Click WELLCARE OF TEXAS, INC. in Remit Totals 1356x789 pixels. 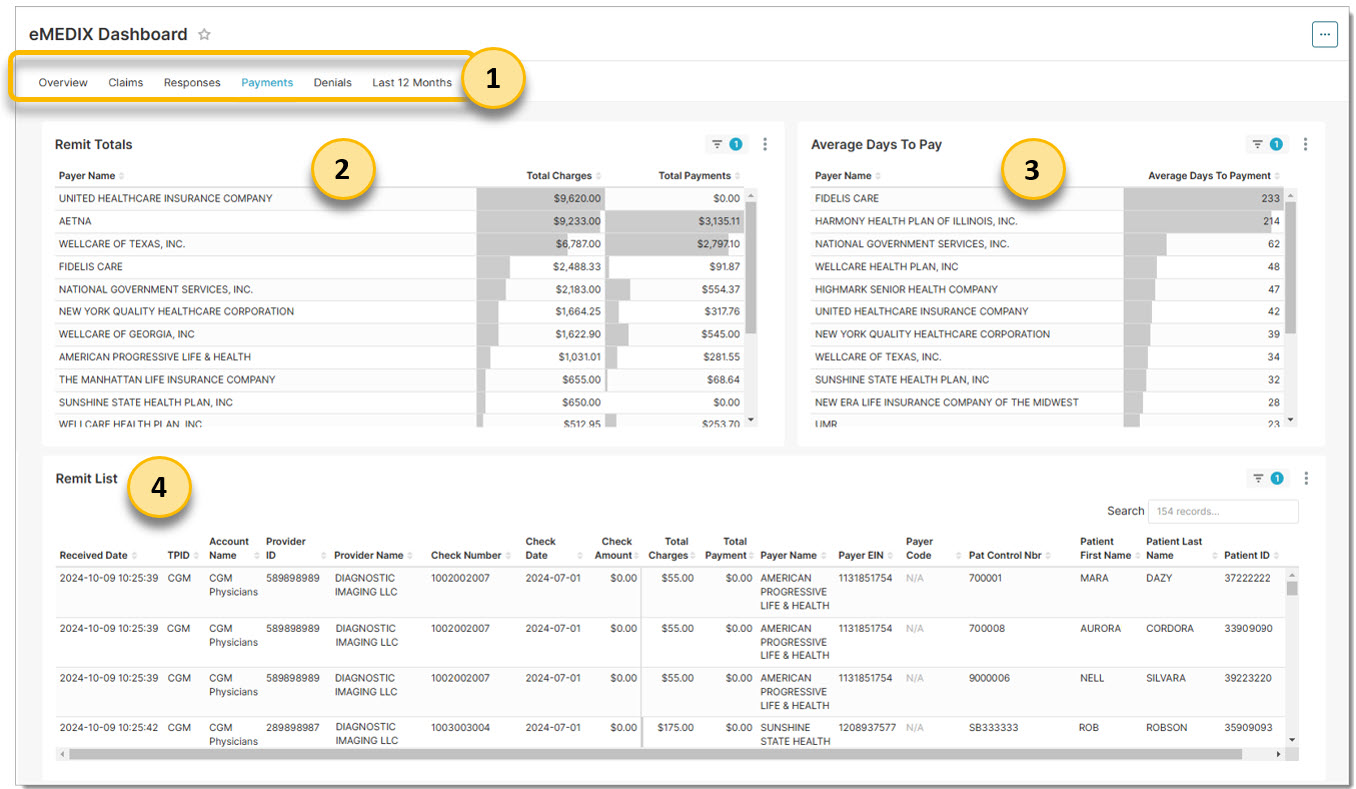pyautogui.click(x=122, y=244)
